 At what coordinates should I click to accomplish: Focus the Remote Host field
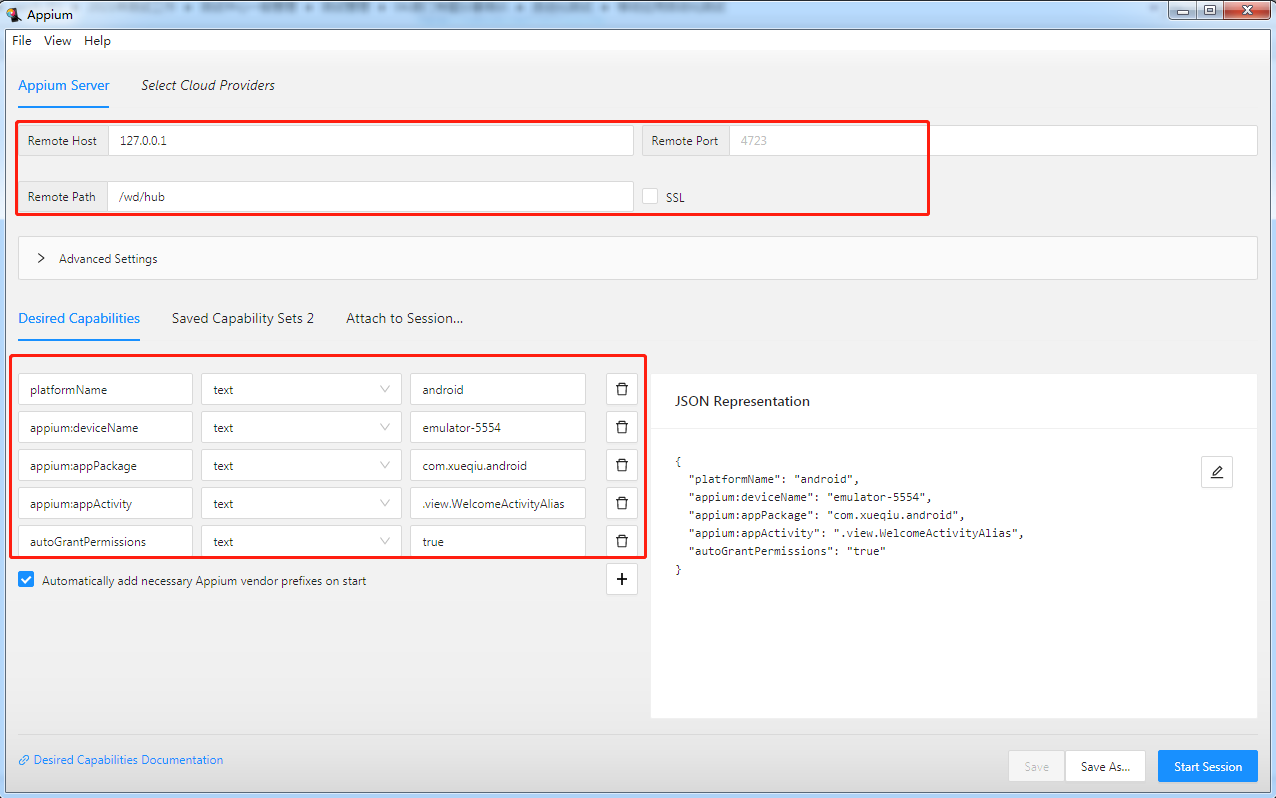(370, 141)
